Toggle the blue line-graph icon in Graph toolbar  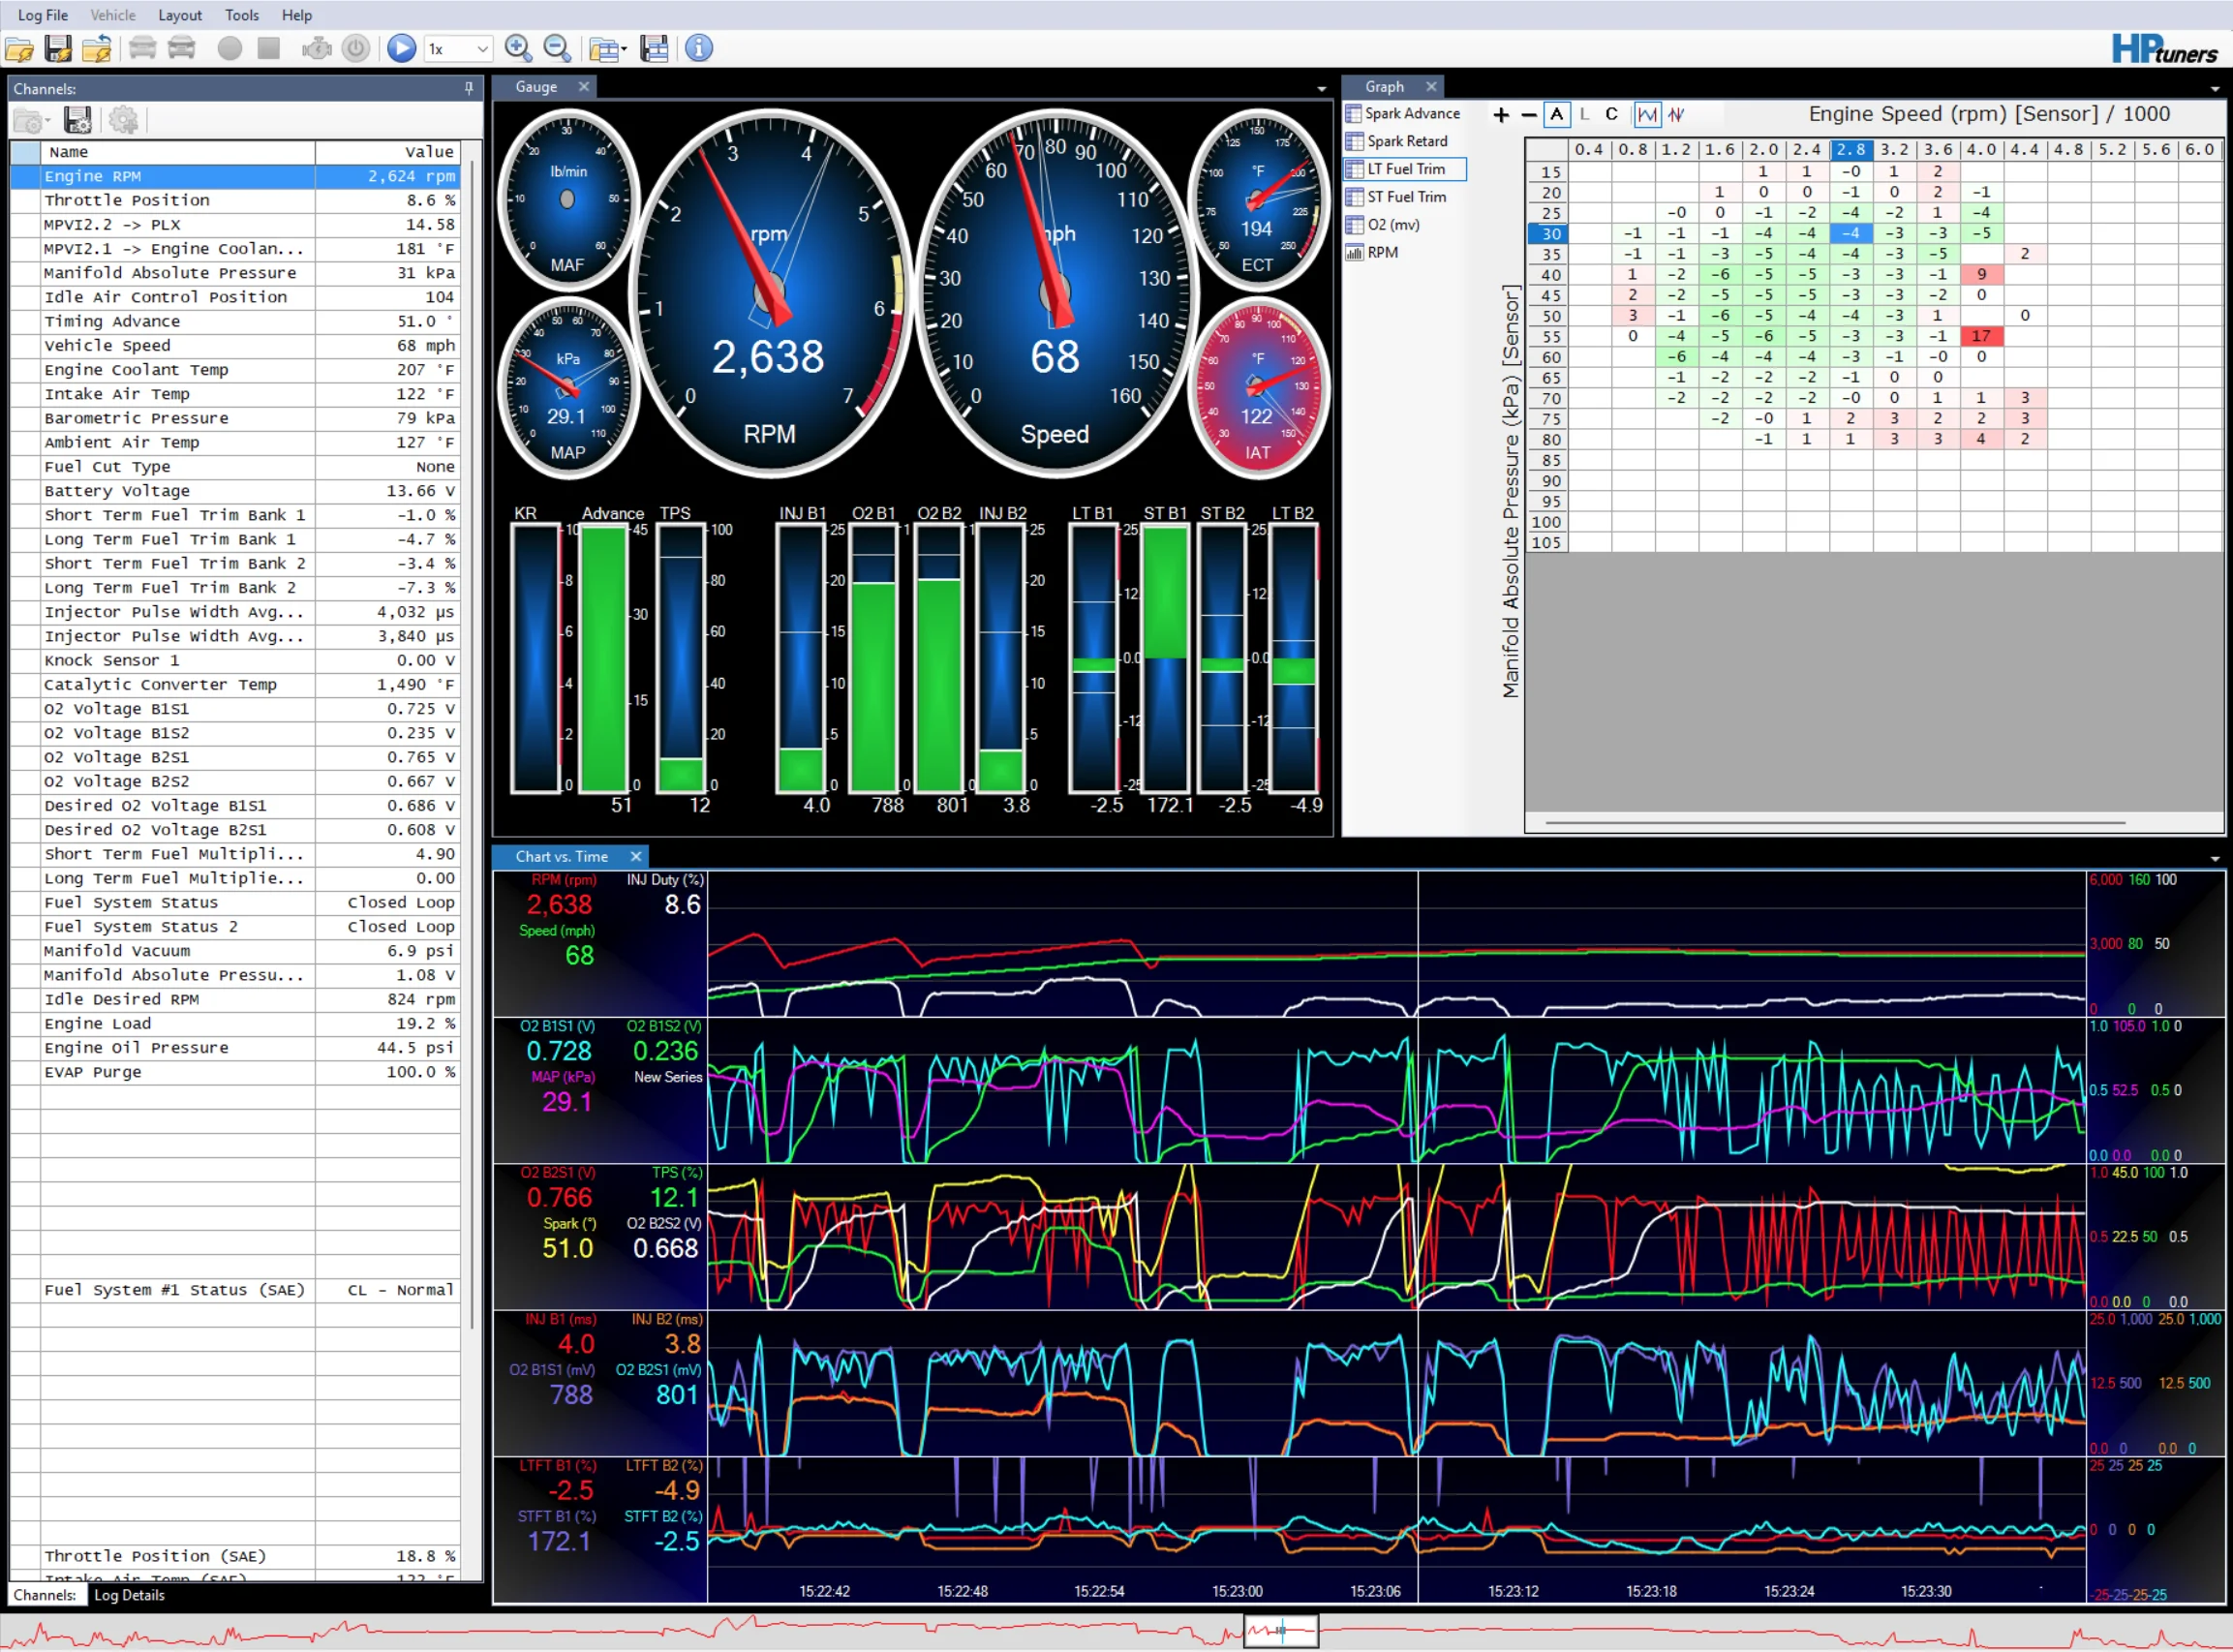(x=1646, y=115)
